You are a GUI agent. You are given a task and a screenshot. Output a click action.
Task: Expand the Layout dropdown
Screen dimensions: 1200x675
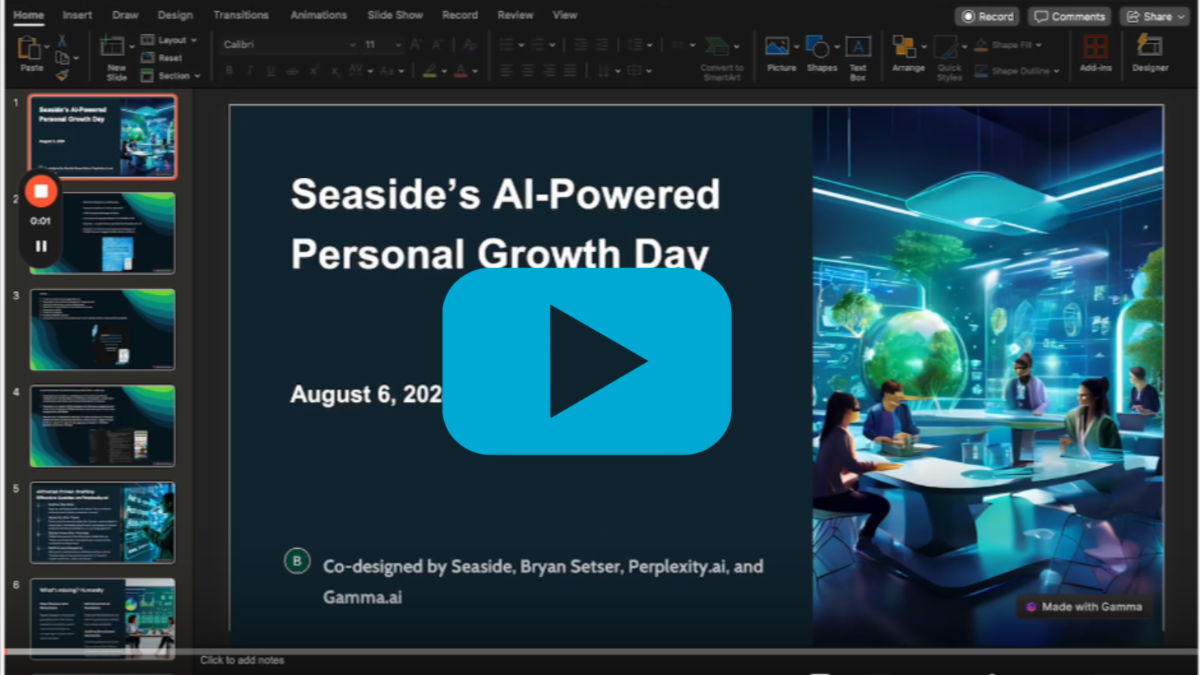tap(172, 40)
